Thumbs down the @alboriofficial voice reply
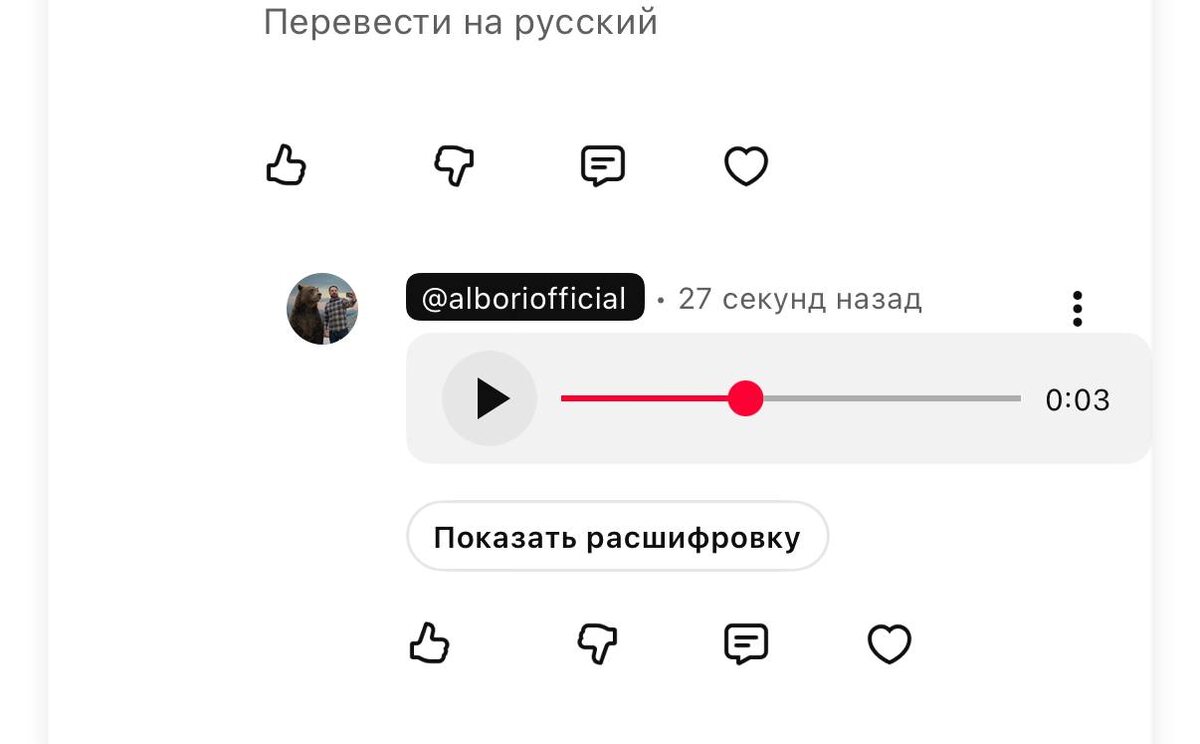This screenshot has height=744, width=1200. point(597,643)
